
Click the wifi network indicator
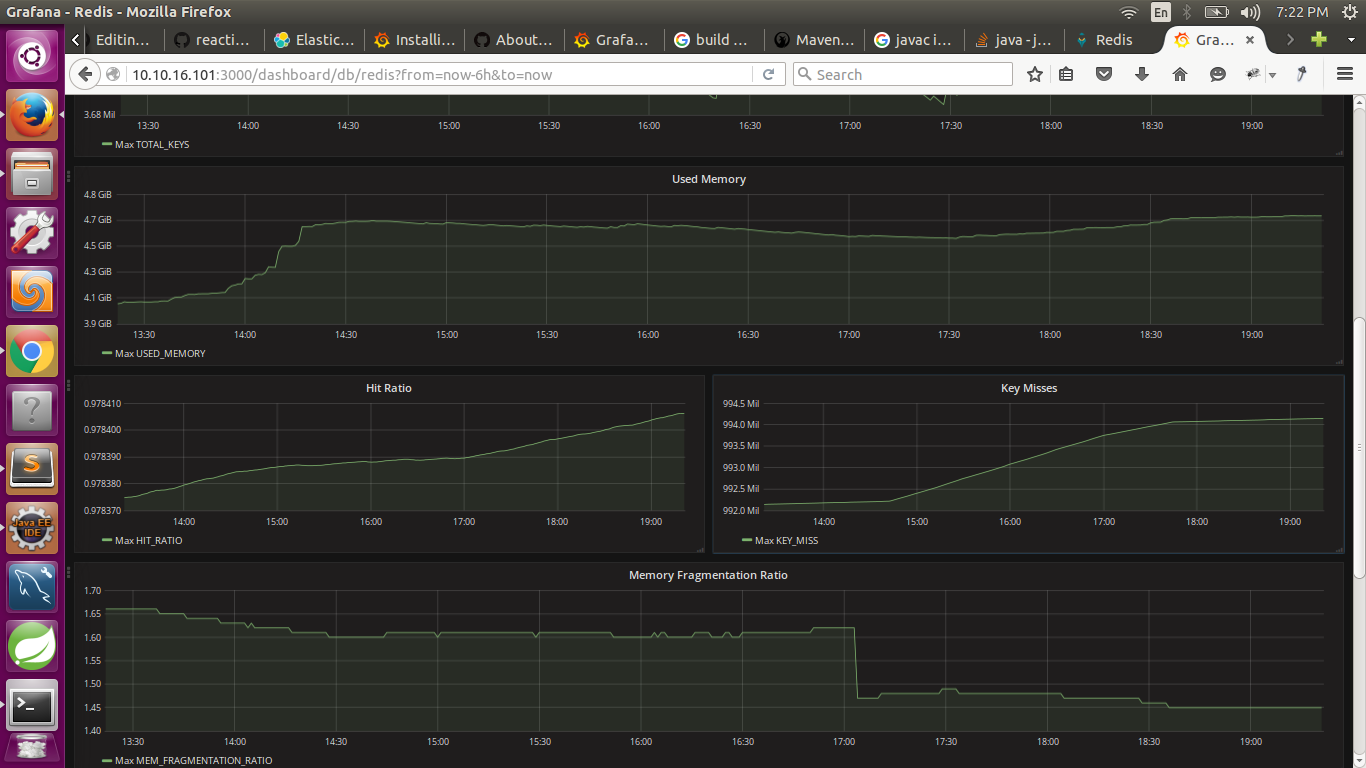point(1129,12)
